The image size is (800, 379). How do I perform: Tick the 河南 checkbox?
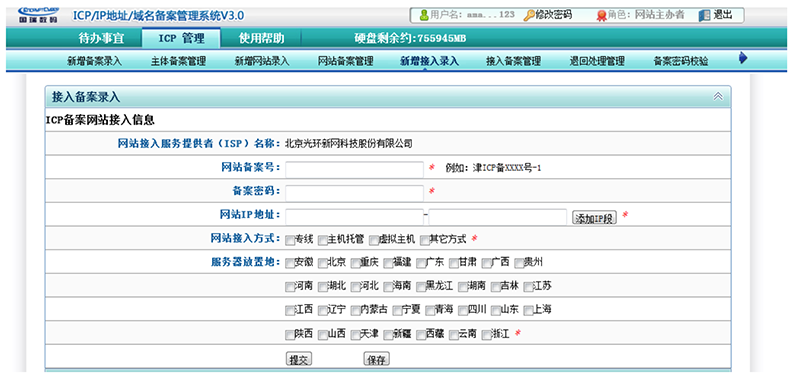click(x=289, y=287)
